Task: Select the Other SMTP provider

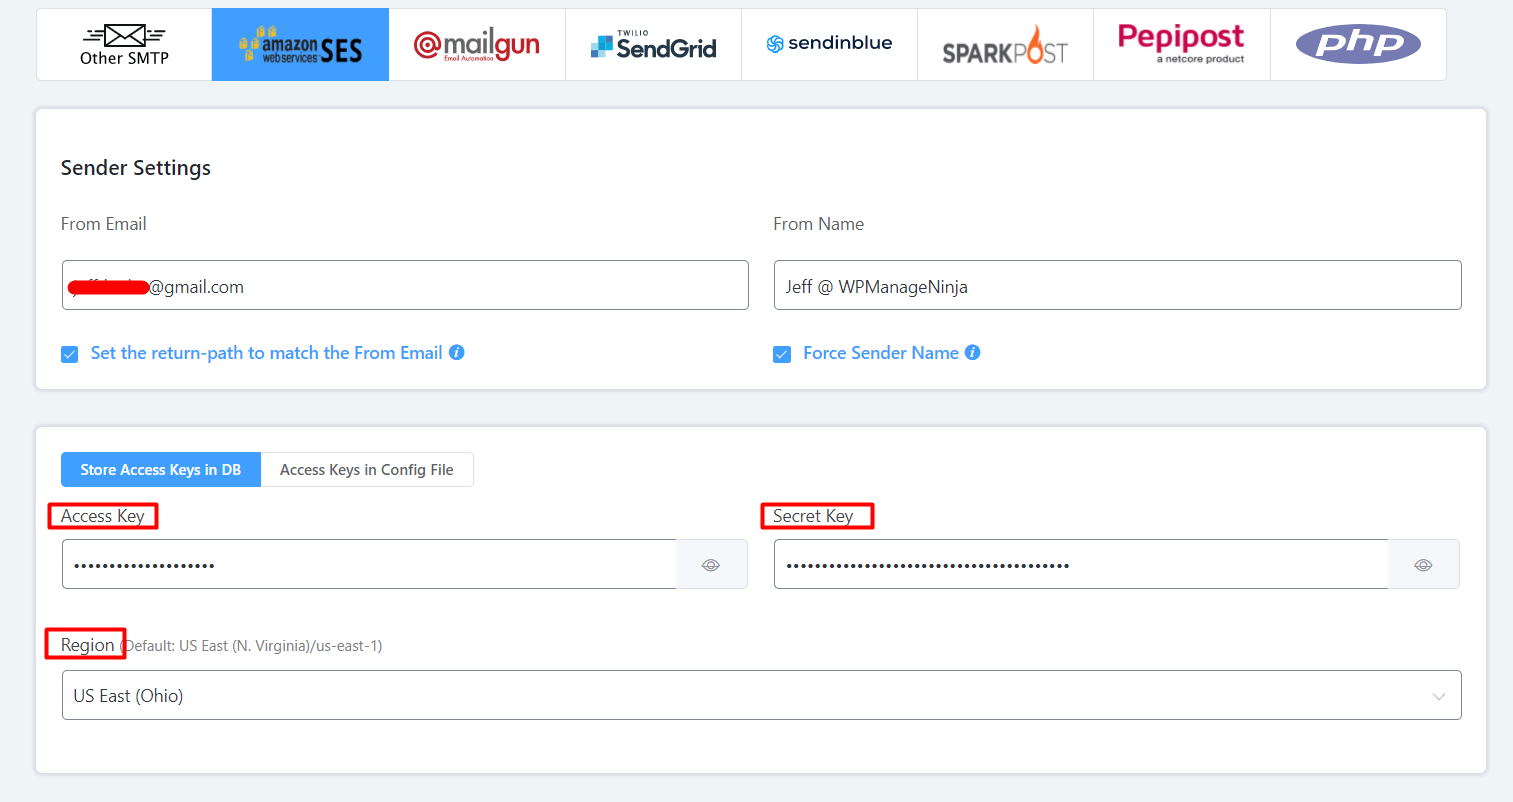Action: (124, 45)
